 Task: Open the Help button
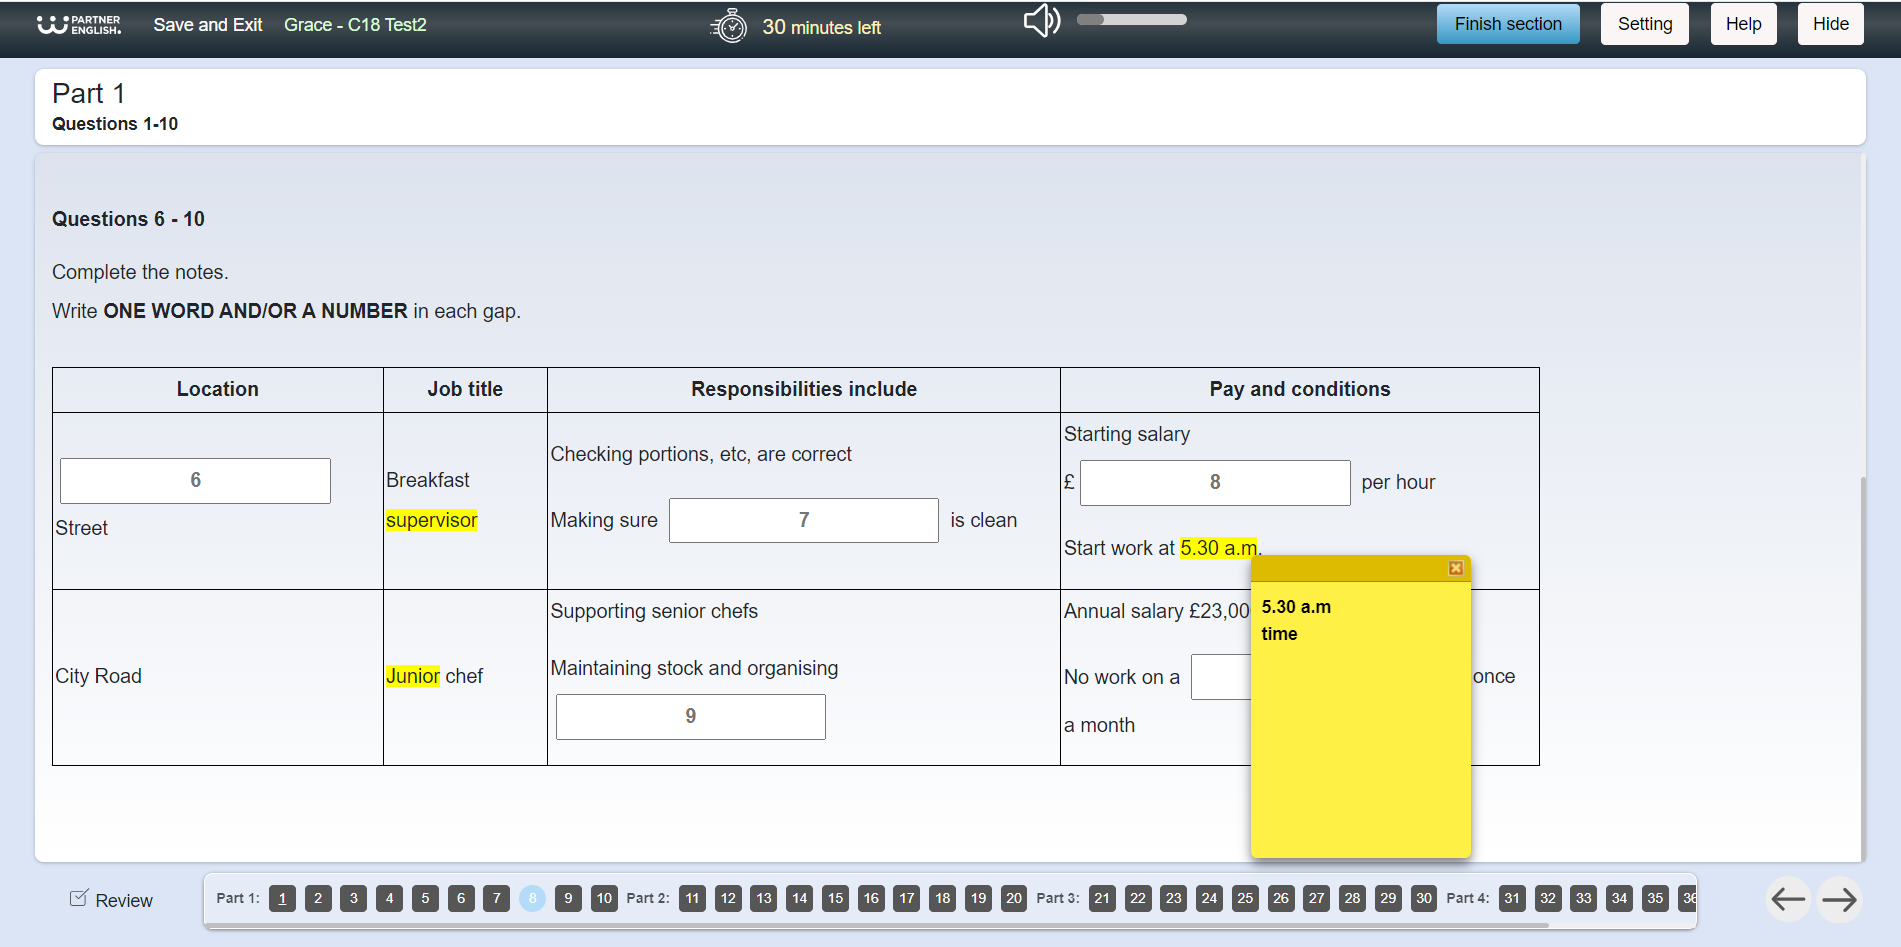click(1743, 24)
